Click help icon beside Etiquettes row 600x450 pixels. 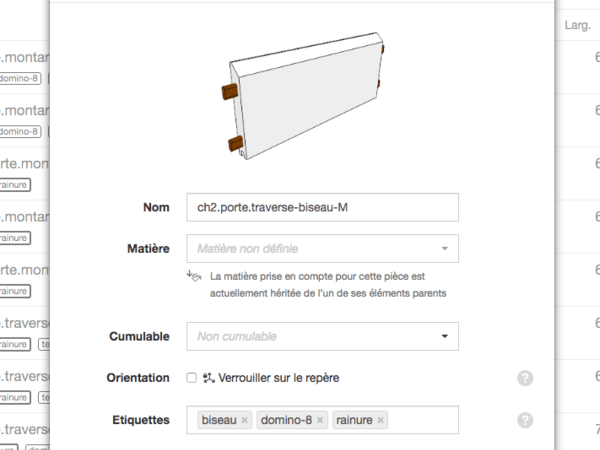click(x=525, y=421)
